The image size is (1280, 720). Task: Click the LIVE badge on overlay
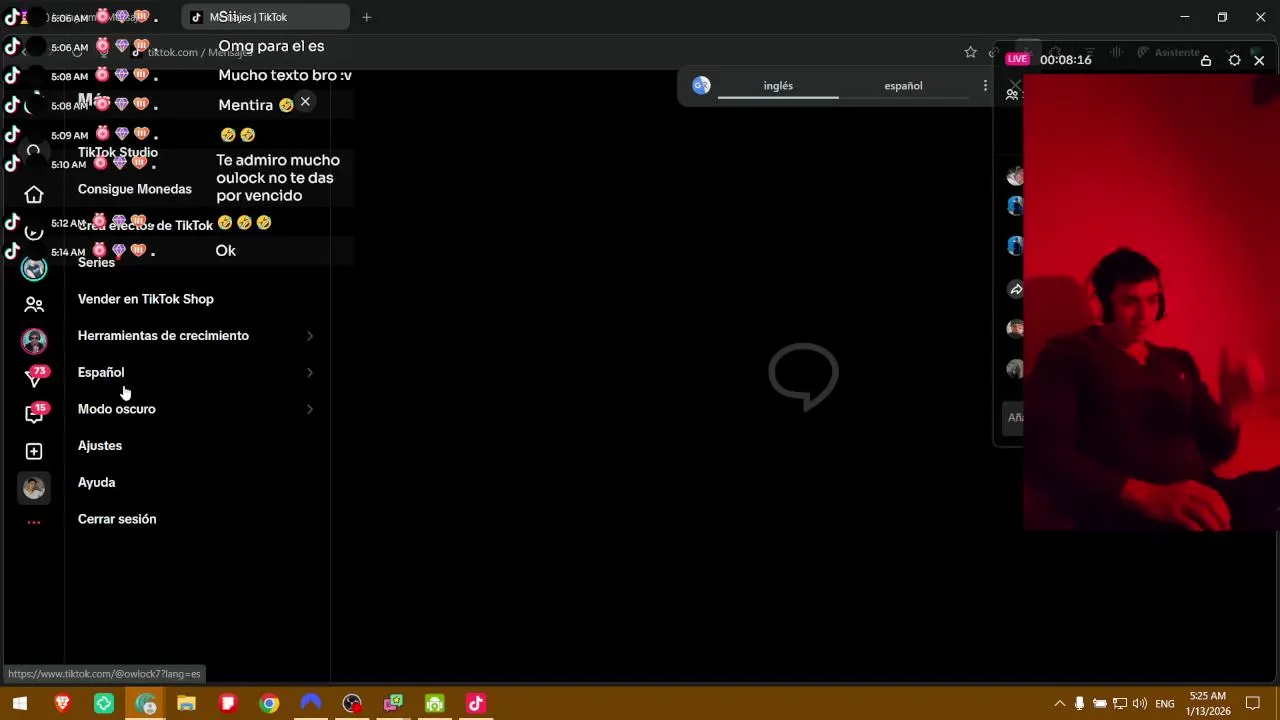(1018, 59)
